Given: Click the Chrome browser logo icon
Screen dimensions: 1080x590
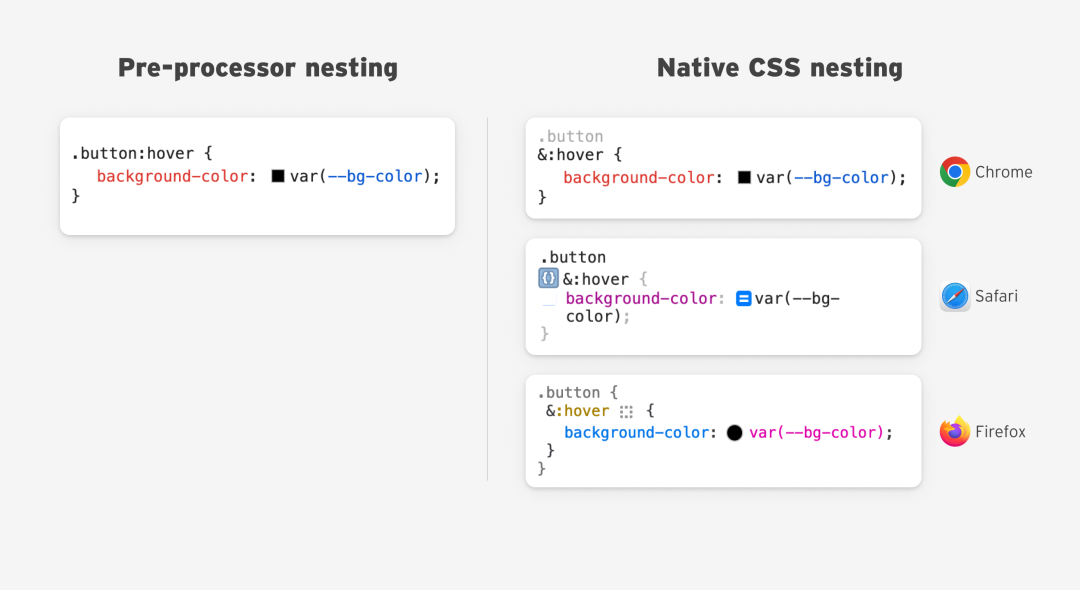Looking at the screenshot, I should click(955, 172).
